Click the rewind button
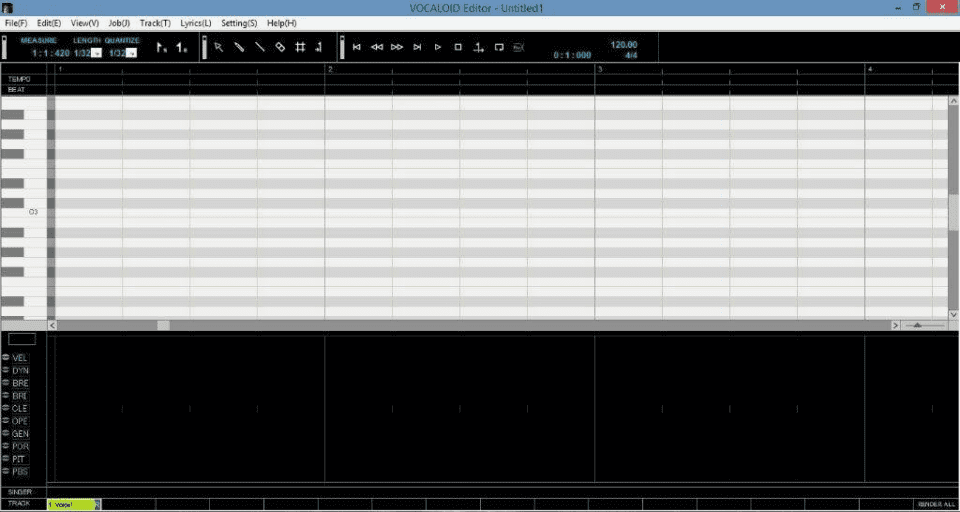 [377, 47]
